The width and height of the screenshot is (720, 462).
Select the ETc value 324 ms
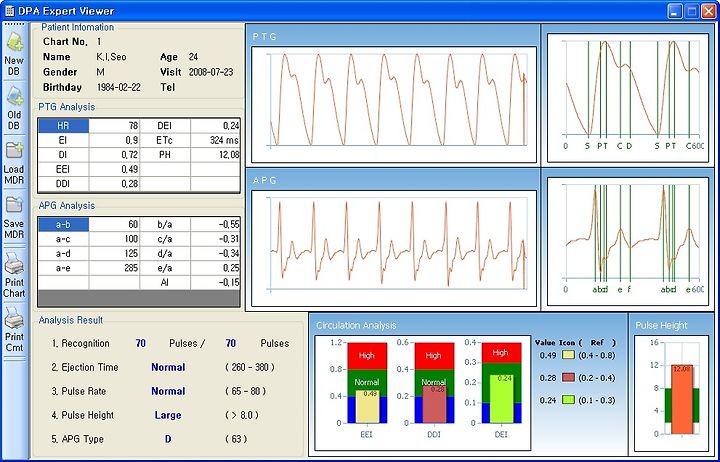click(215, 140)
